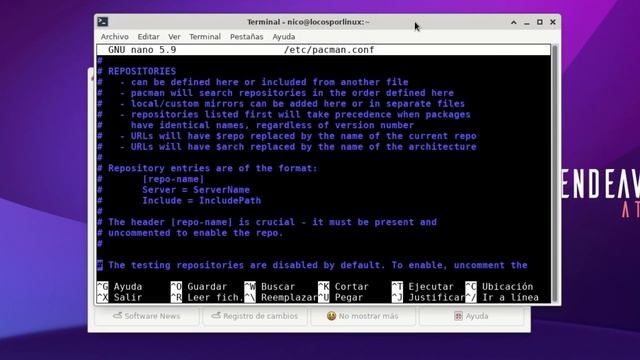Click the roll-up arrow window button
The width and height of the screenshot is (640, 360).
point(513,22)
